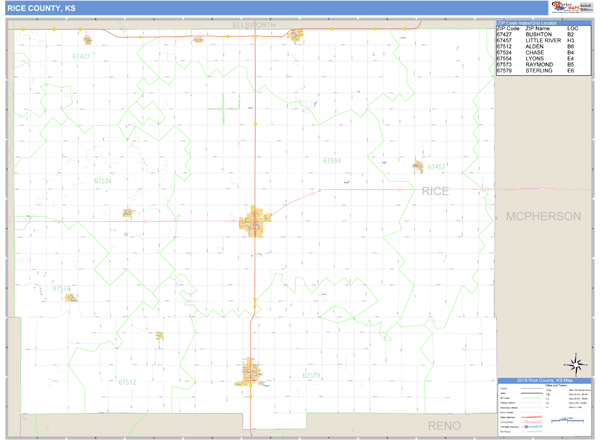
Task: Click the green ZIP code legend line
Action: (532, 398)
